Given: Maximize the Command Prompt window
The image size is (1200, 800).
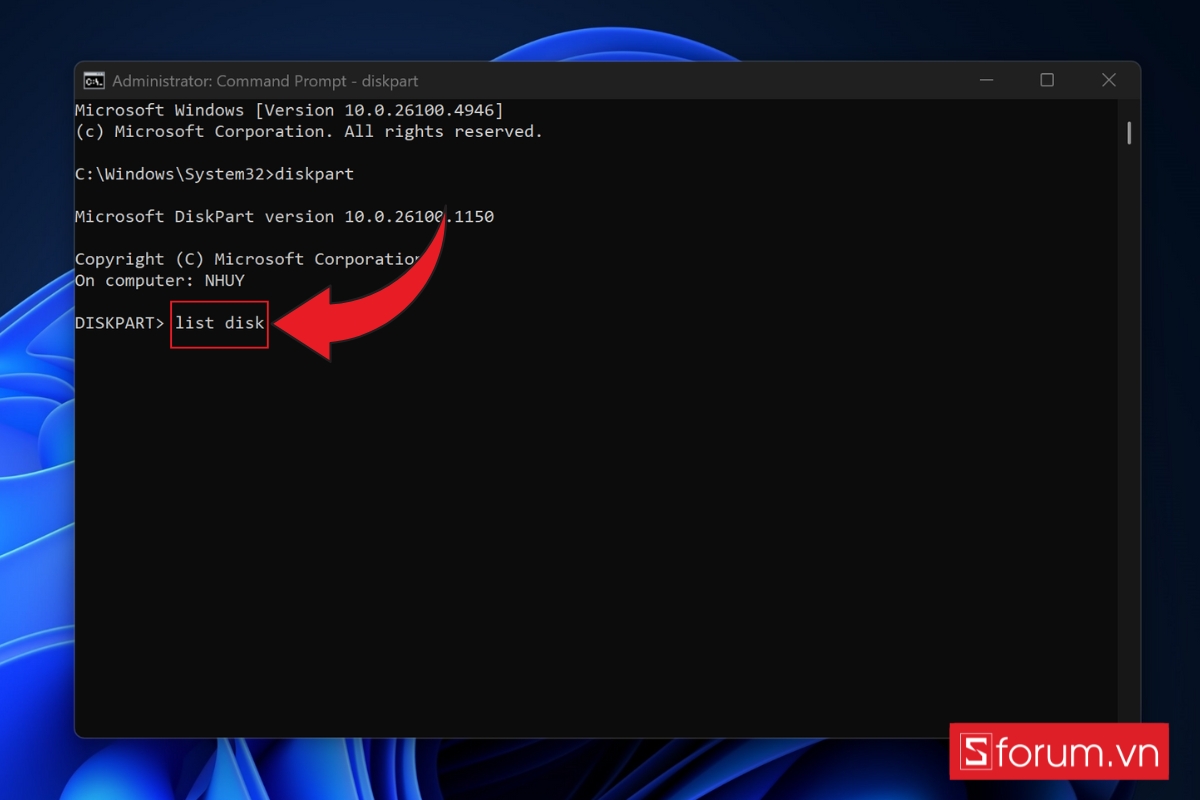Looking at the screenshot, I should coord(1047,80).
